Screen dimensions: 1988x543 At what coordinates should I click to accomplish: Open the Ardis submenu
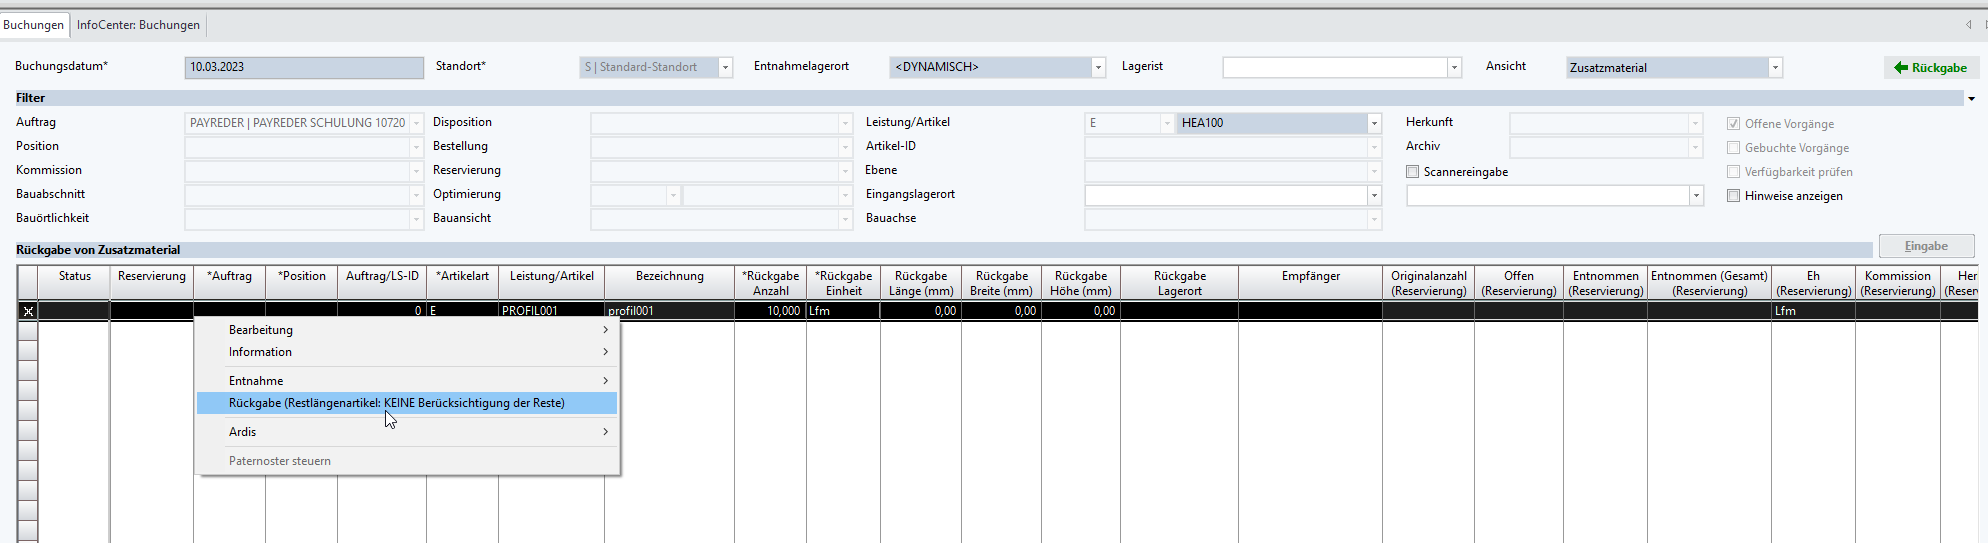pos(243,432)
